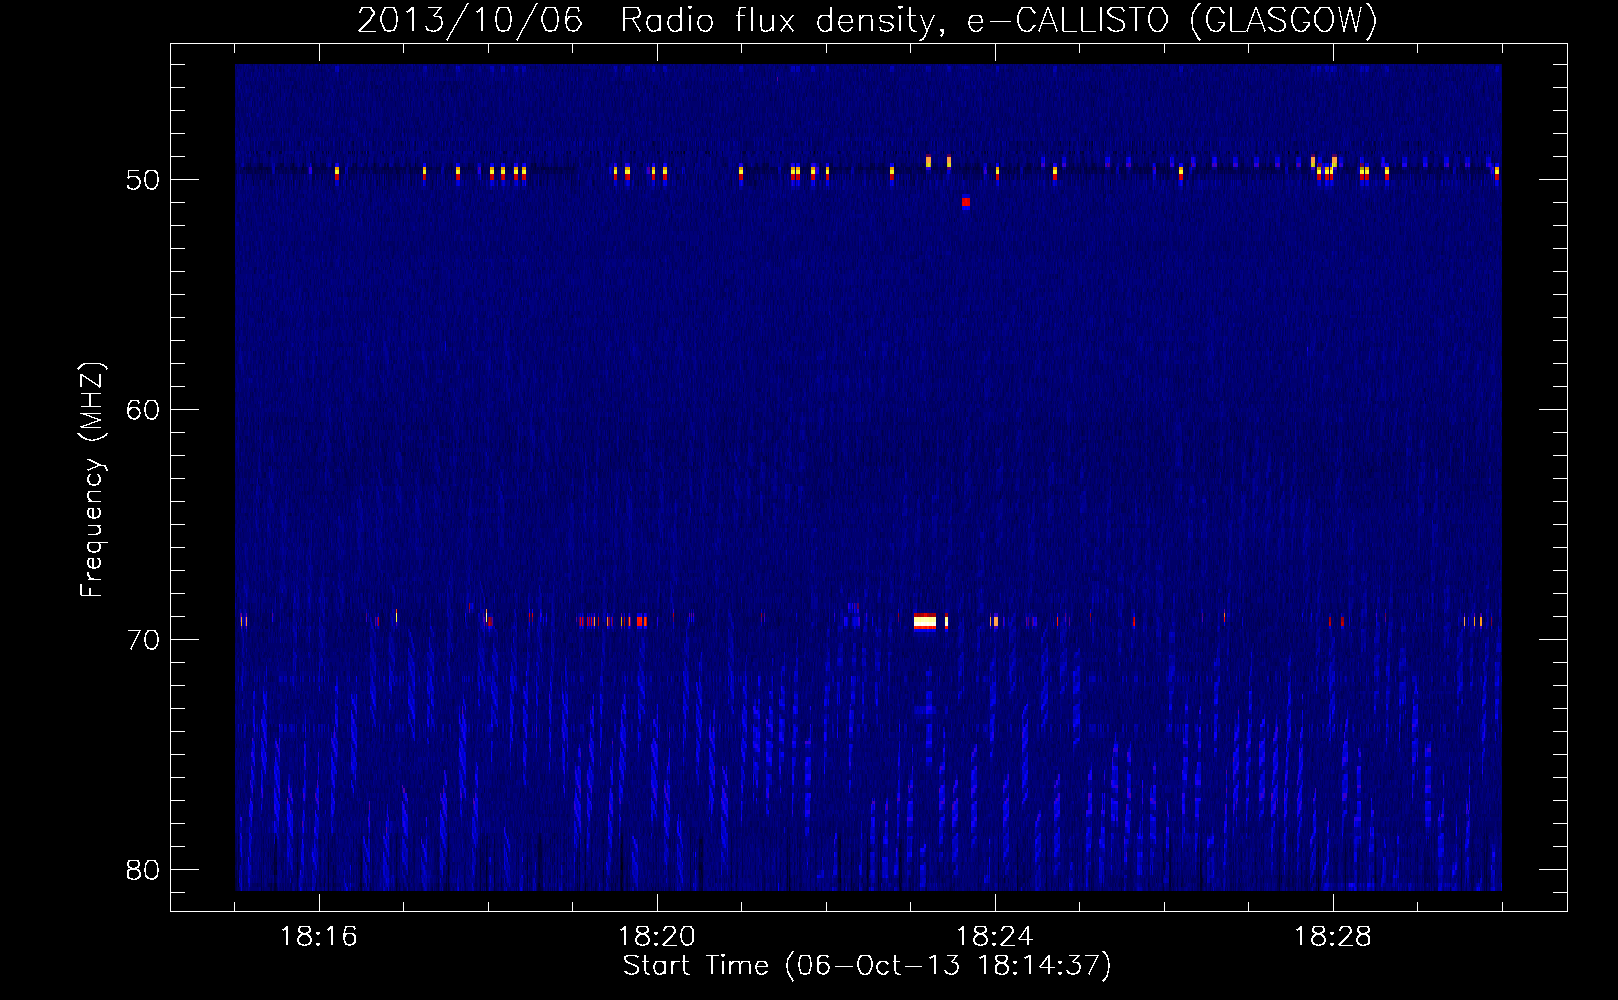The image size is (1618, 1000).
Task: Click the 18:16 time tick label
Action: pos(319,937)
